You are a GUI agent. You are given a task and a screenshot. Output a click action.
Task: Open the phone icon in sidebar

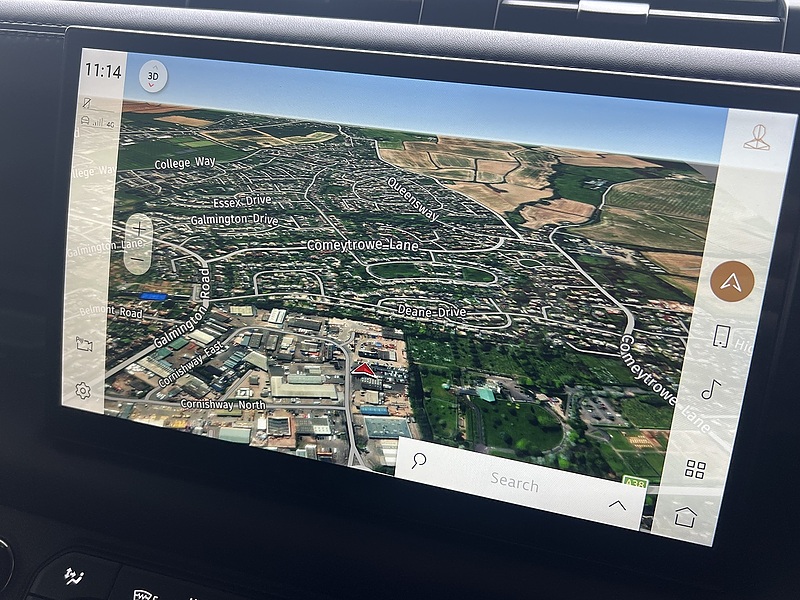720,336
